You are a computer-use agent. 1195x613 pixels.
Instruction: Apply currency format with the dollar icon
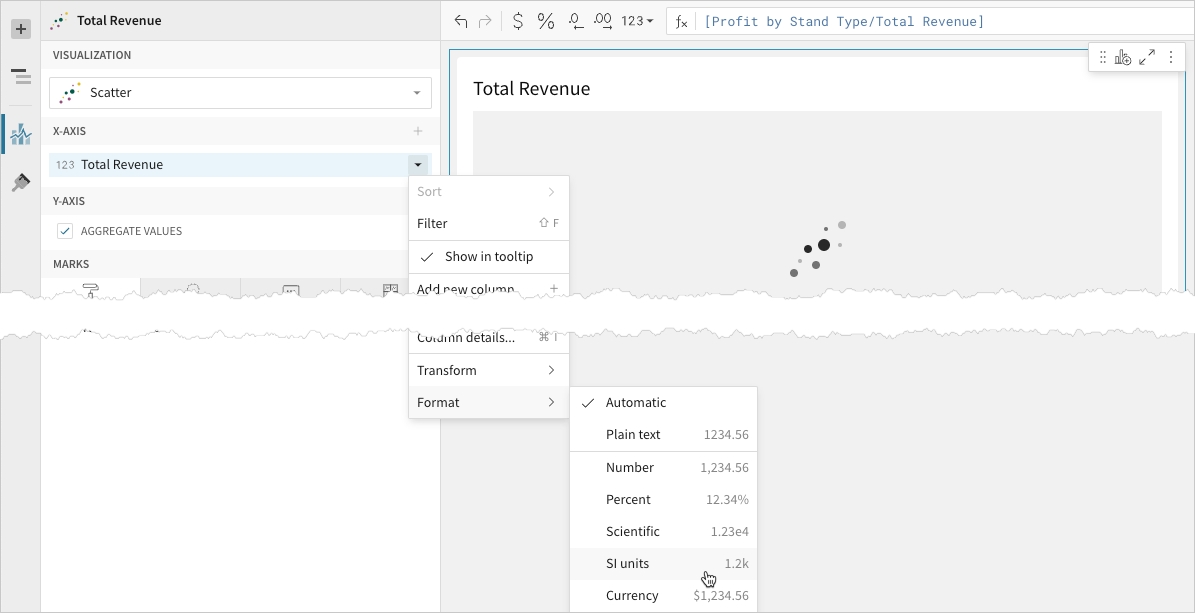[x=517, y=21]
